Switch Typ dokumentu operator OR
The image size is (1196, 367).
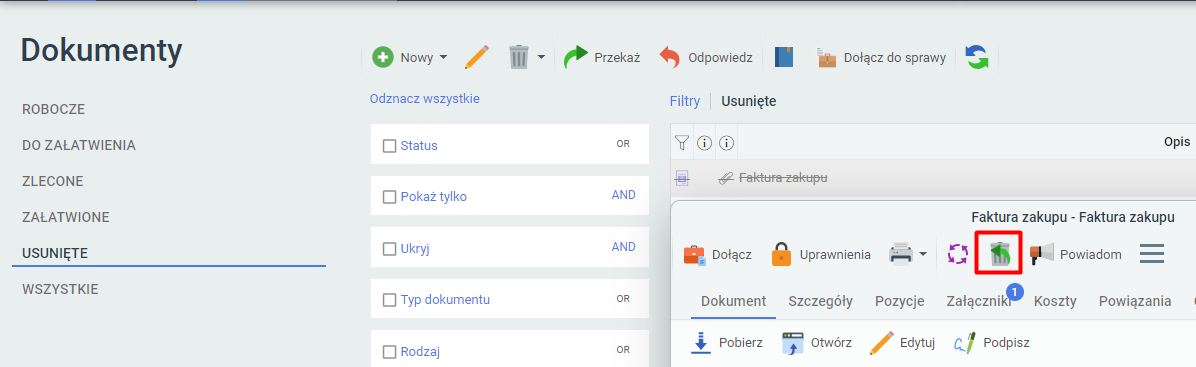click(x=623, y=298)
